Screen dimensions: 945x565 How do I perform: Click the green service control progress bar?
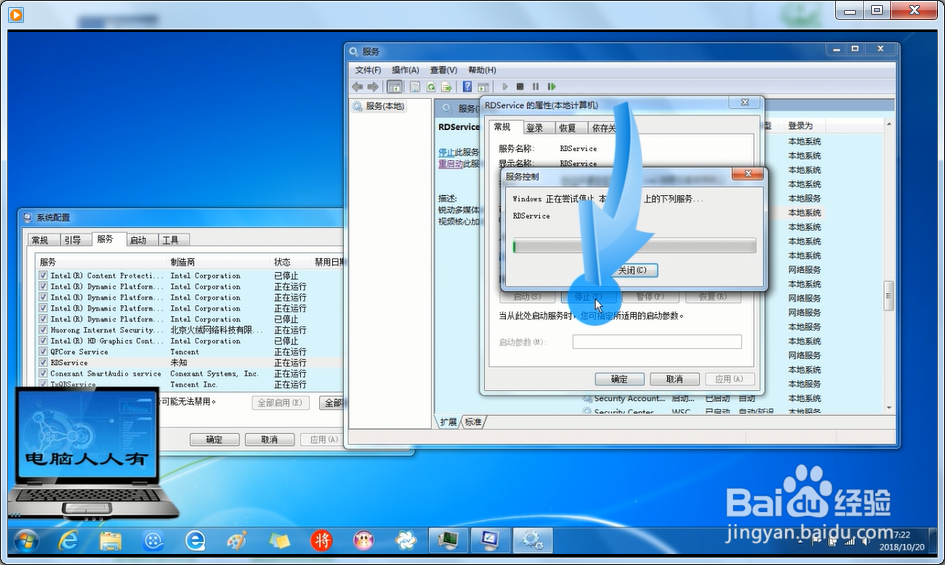(x=634, y=246)
